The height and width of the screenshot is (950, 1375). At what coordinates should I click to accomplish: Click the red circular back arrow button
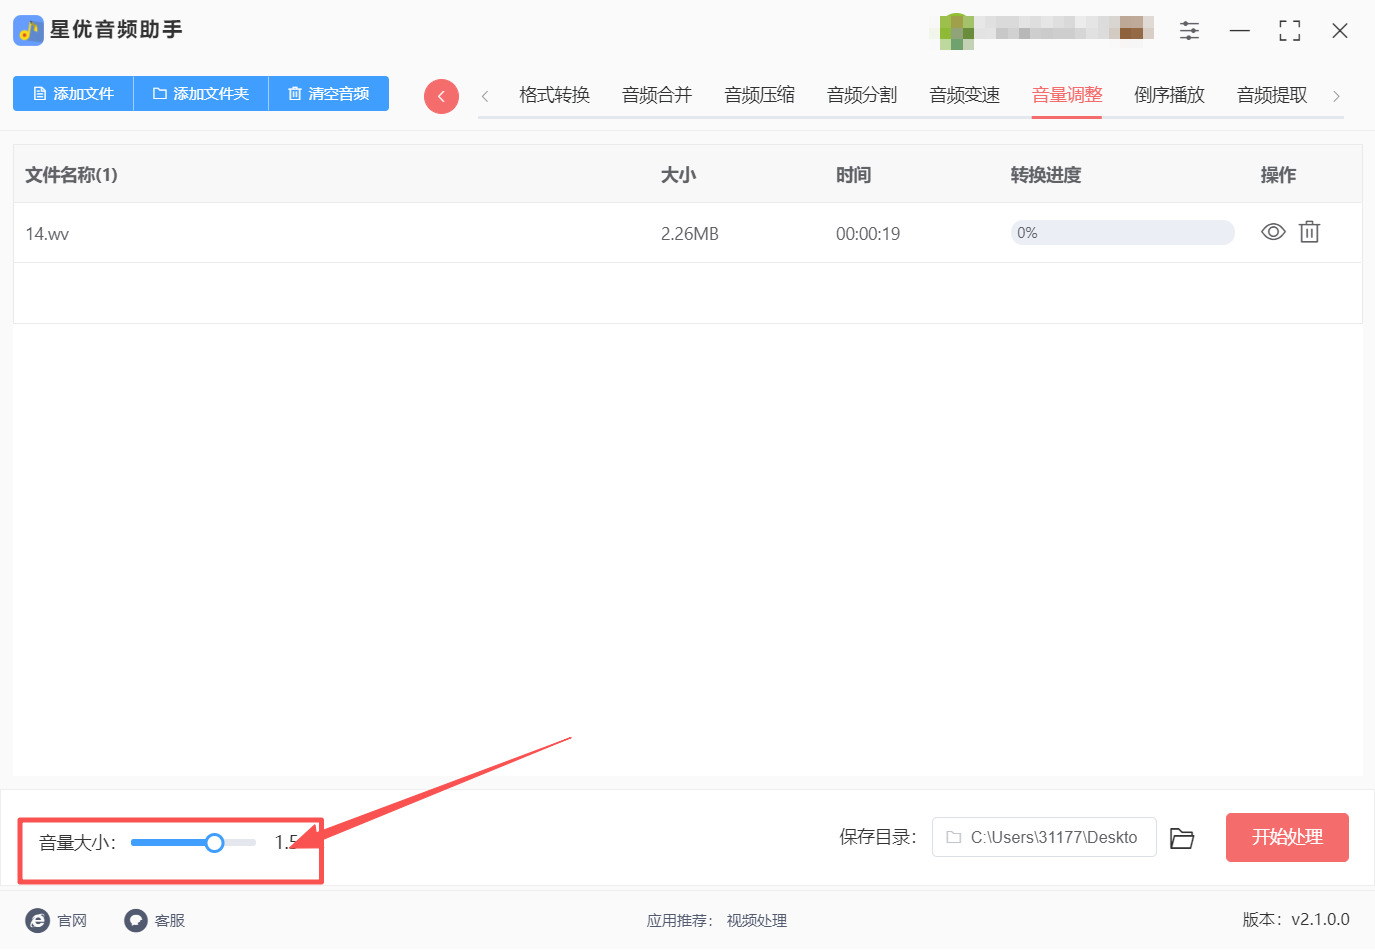[441, 96]
